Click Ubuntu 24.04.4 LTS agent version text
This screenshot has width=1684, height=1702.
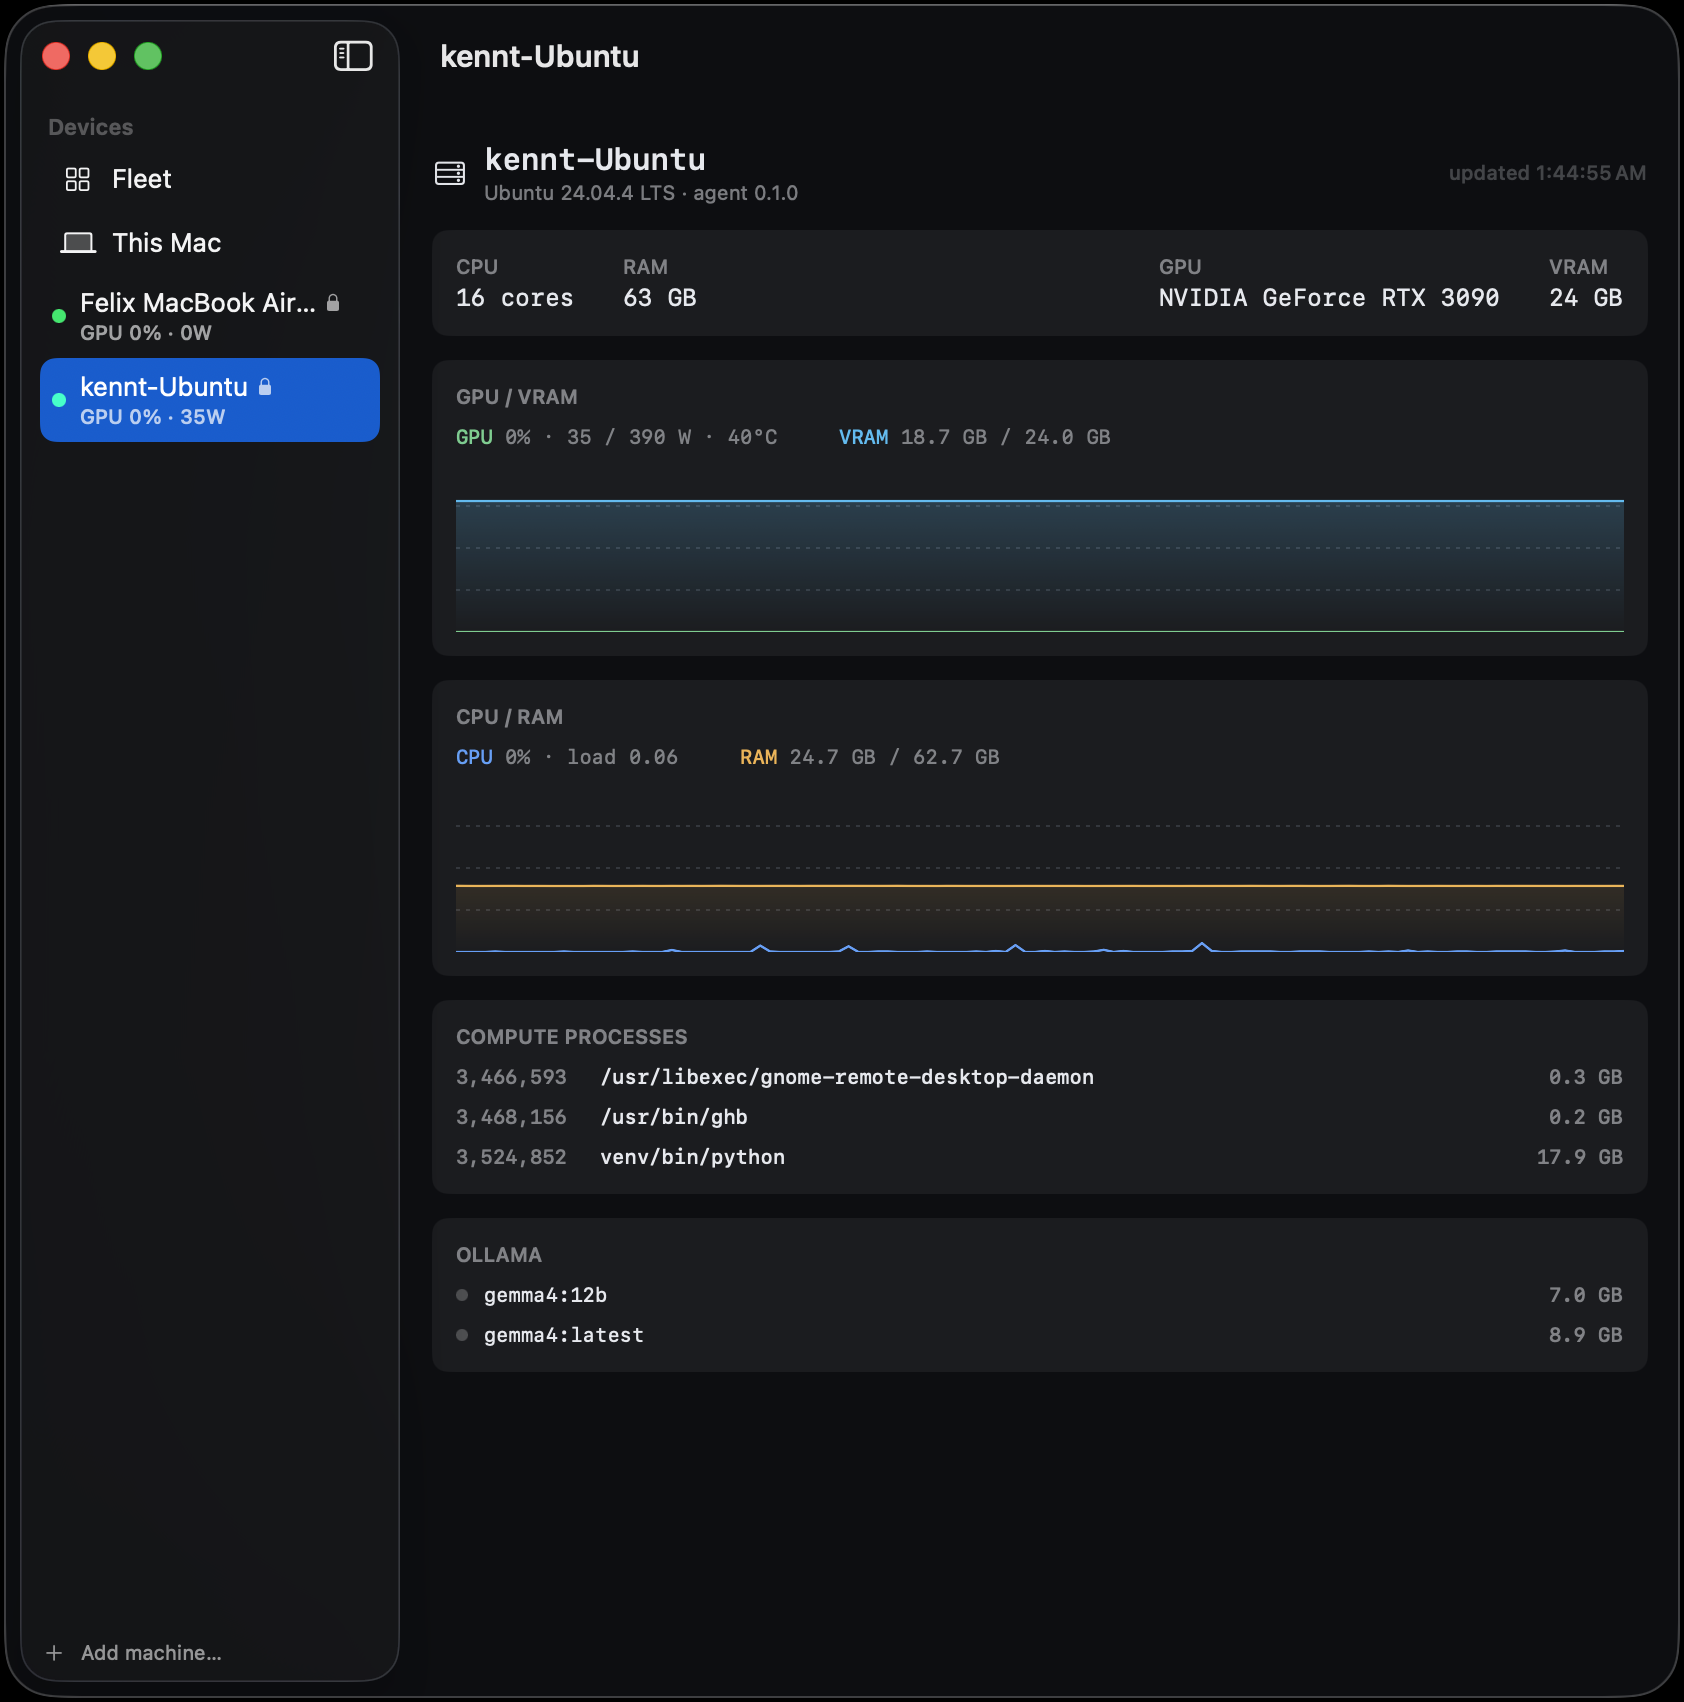641,193
